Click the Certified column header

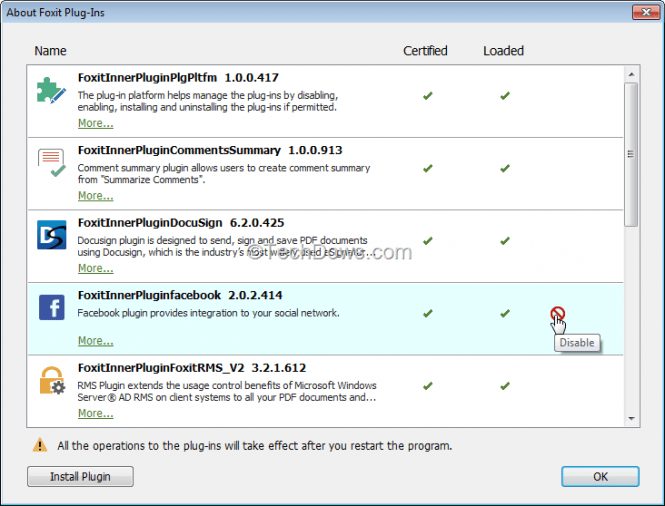(x=425, y=51)
